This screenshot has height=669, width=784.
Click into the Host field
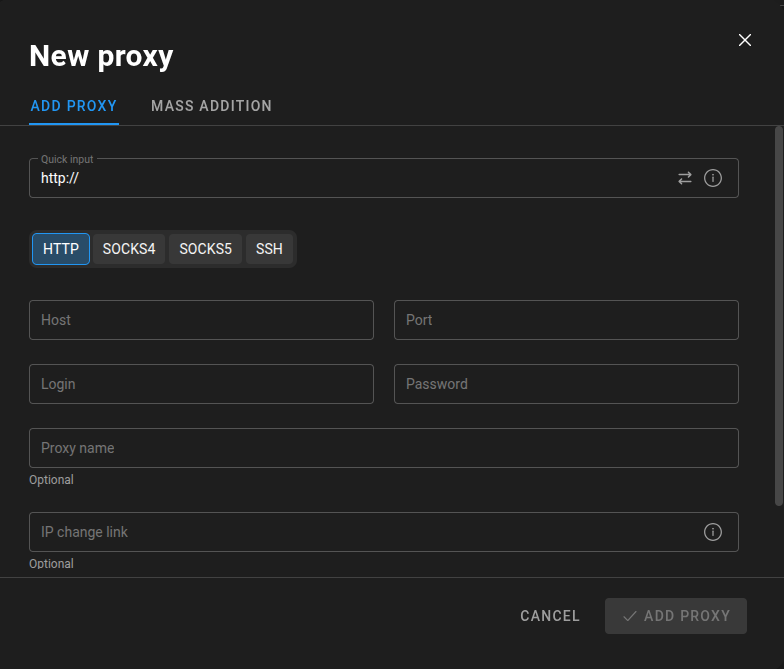(x=201, y=320)
